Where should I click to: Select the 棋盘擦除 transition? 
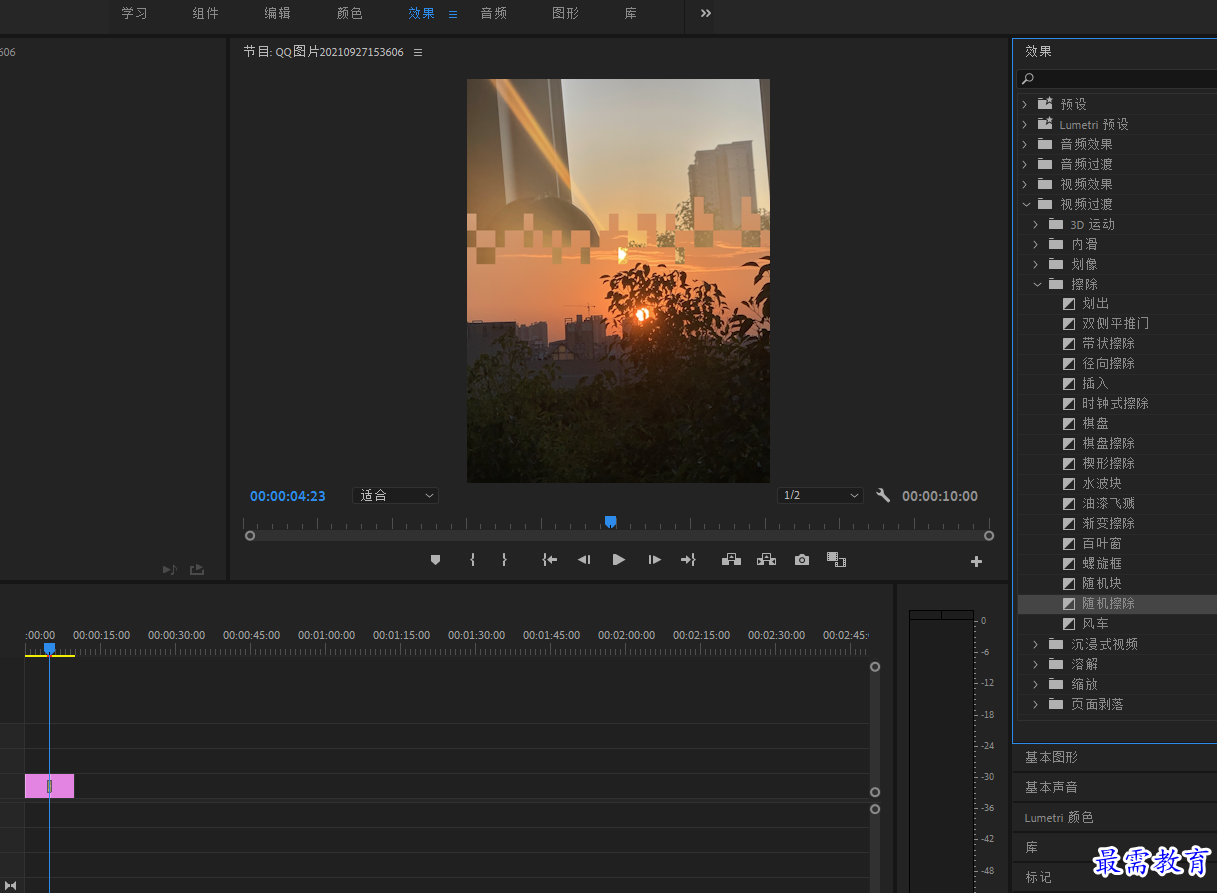pos(1108,444)
